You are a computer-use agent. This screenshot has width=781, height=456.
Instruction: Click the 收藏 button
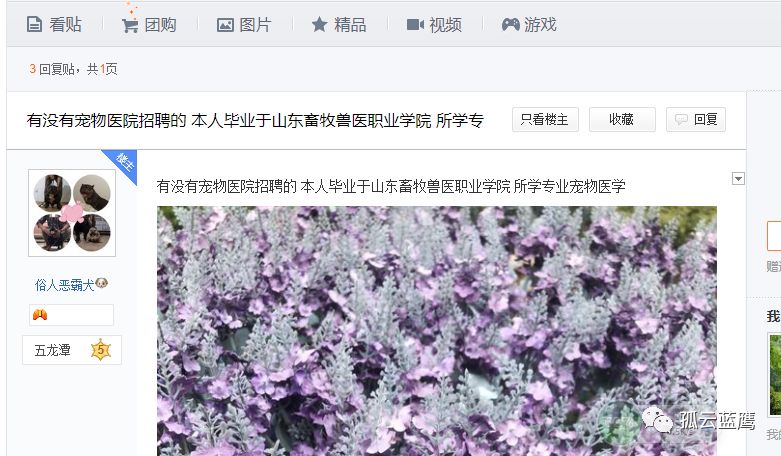click(x=622, y=119)
